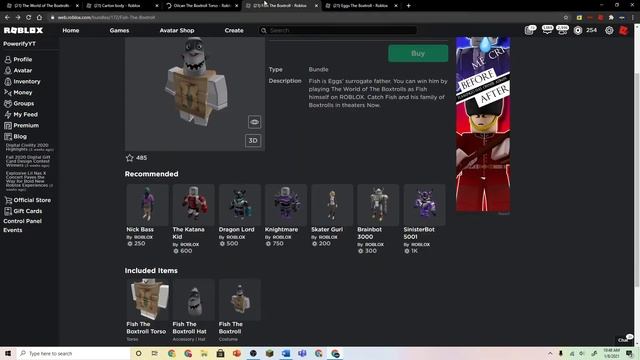This screenshot has height=360, width=640.
Task: Open Inventory from the sidebar
Action: (22, 82)
